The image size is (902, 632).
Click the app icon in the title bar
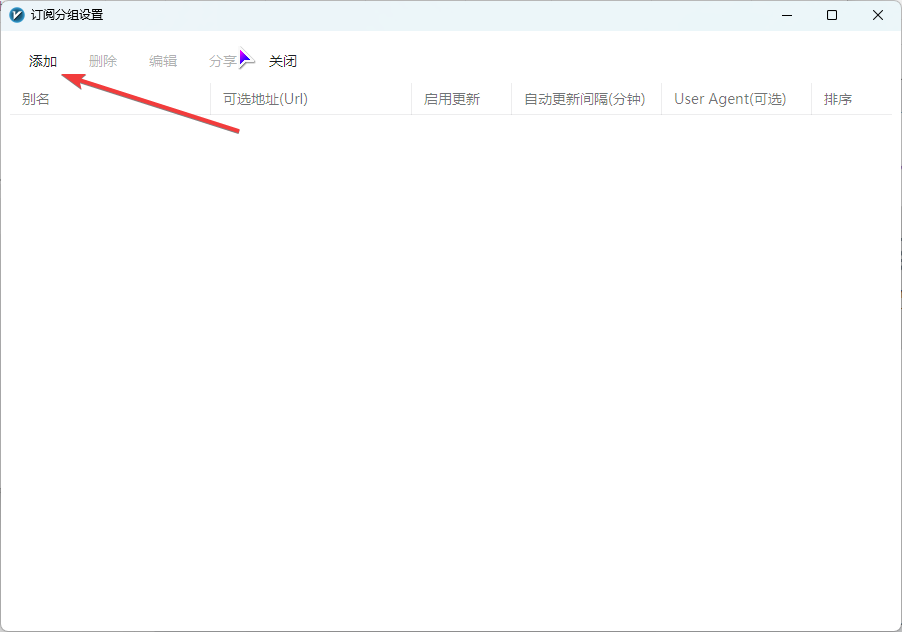14,15
